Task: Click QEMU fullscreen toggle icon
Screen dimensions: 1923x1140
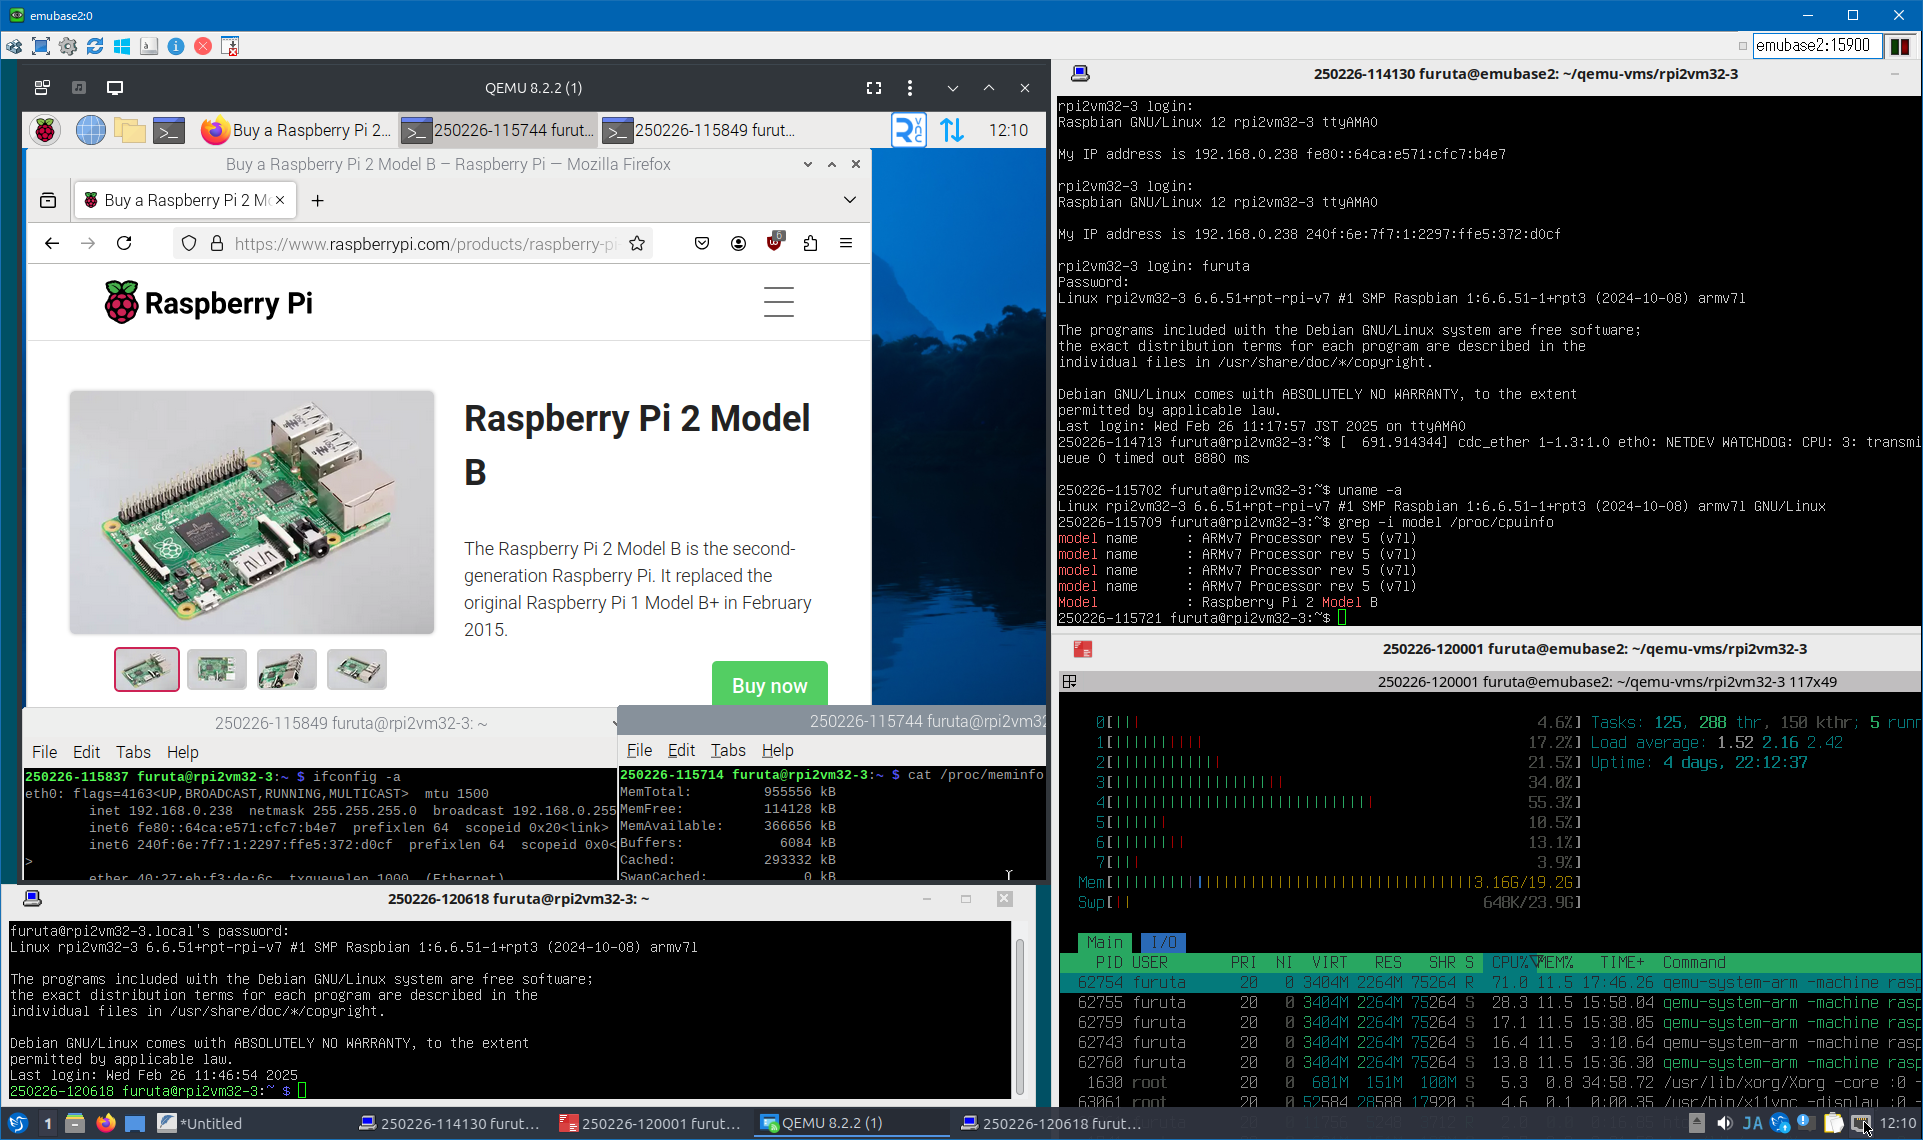Action: 874,88
